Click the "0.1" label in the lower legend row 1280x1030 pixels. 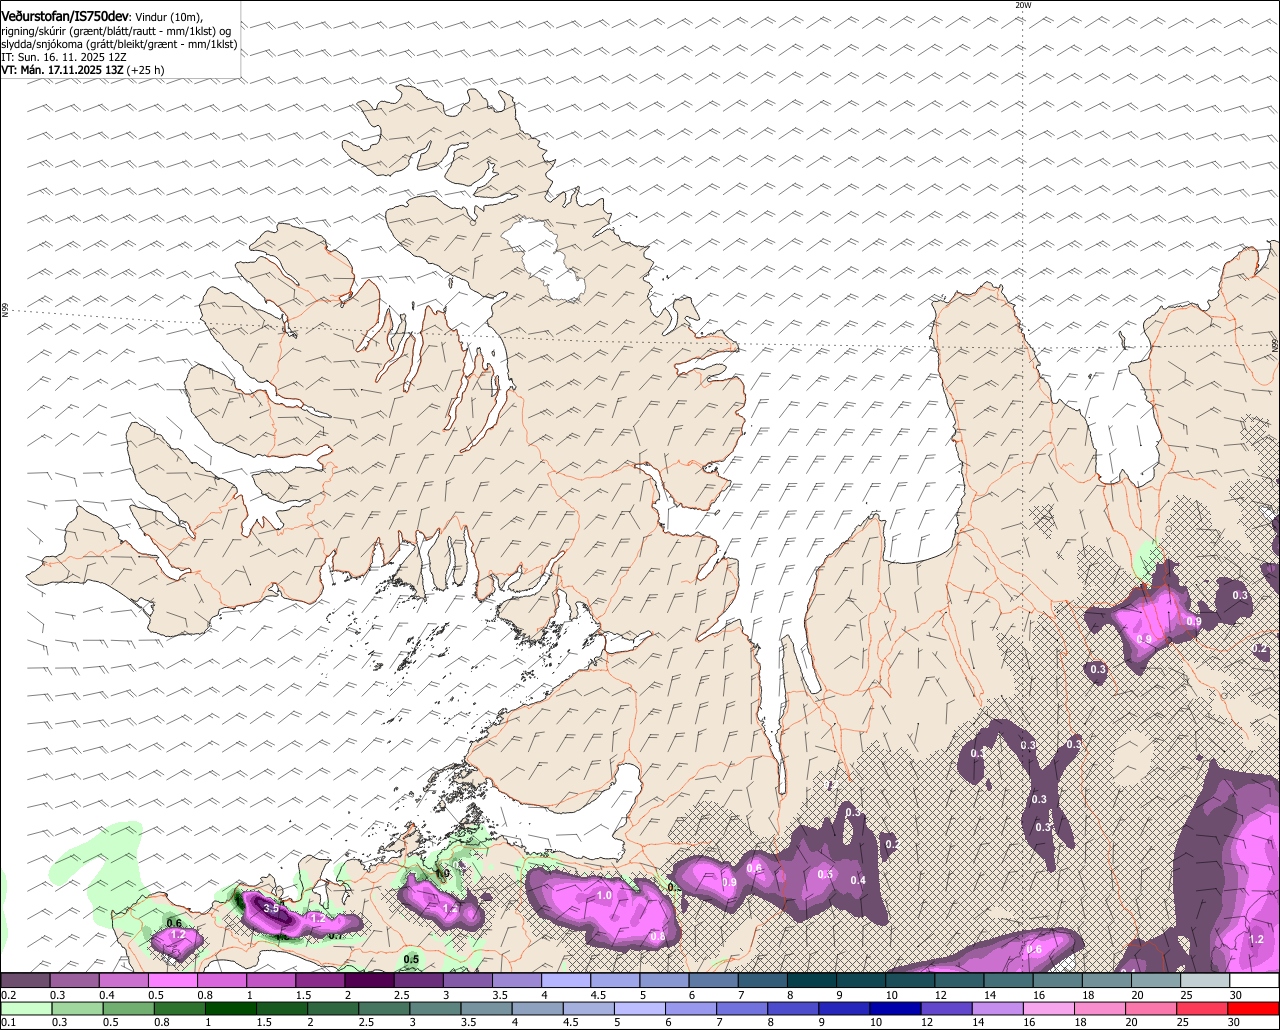point(8,1022)
